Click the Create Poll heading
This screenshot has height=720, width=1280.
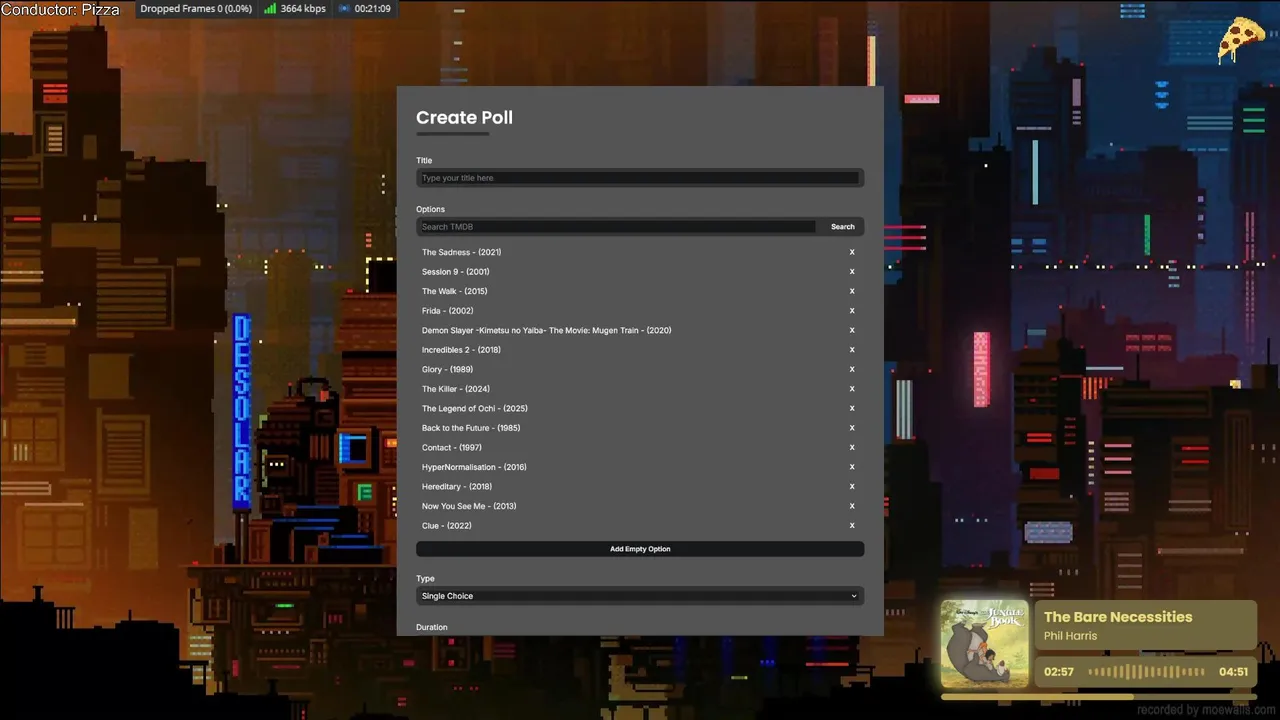pyautogui.click(x=464, y=117)
